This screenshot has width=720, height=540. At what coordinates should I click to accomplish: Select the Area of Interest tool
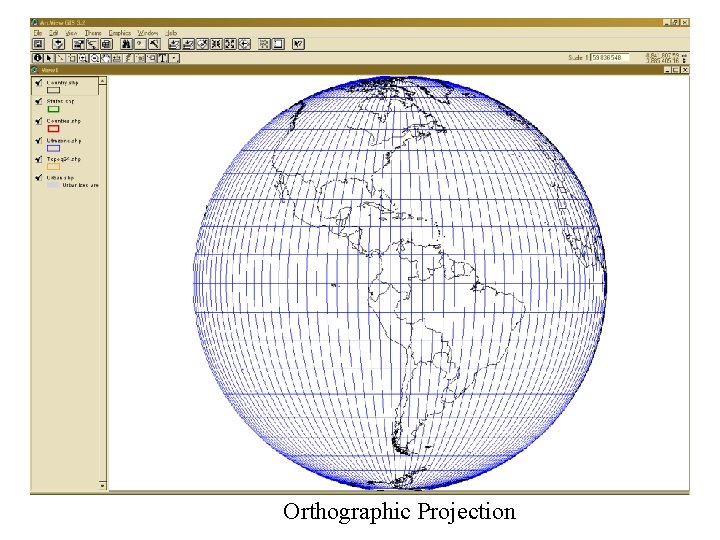tap(140, 58)
